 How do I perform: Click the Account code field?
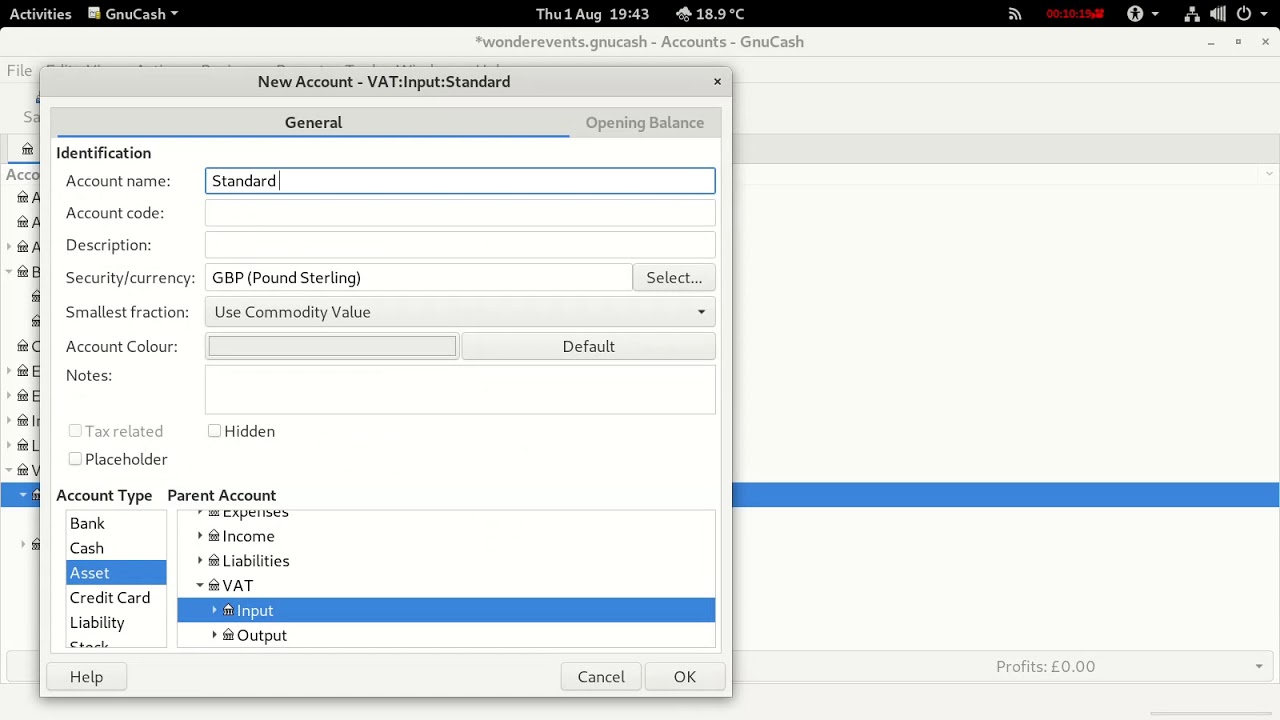click(x=460, y=213)
